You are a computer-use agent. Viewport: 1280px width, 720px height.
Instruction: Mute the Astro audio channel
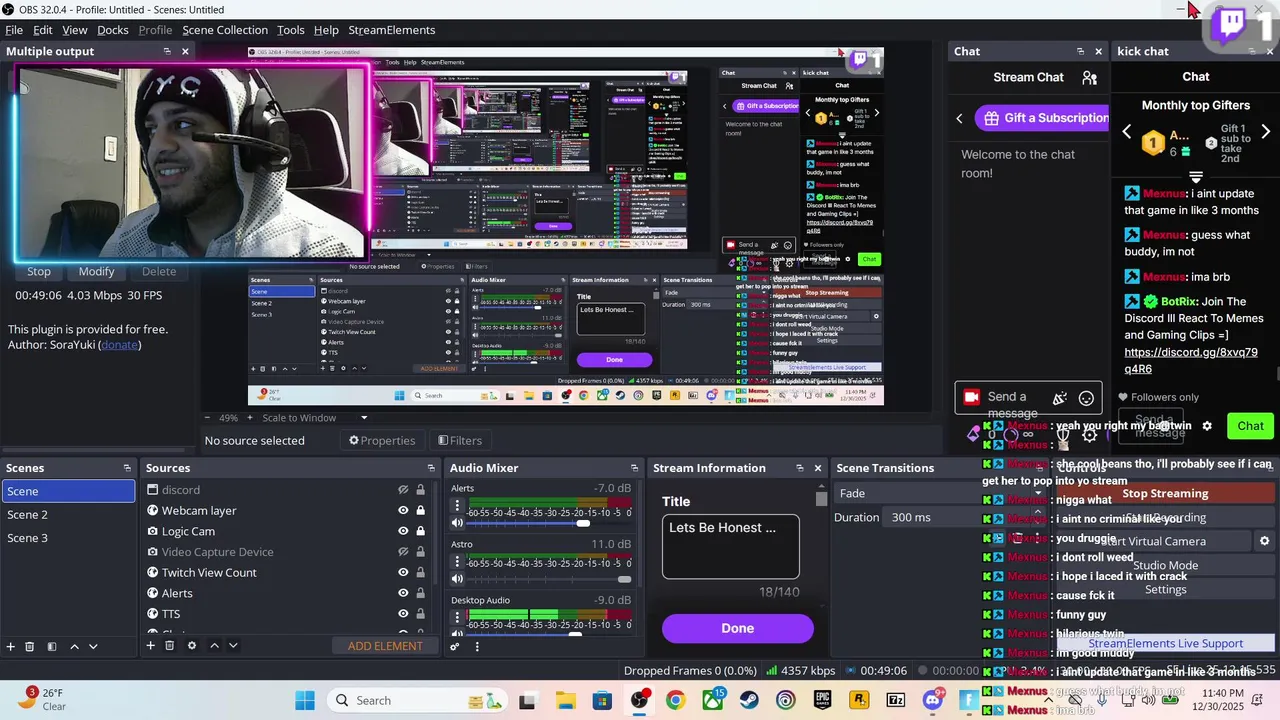pos(457,579)
